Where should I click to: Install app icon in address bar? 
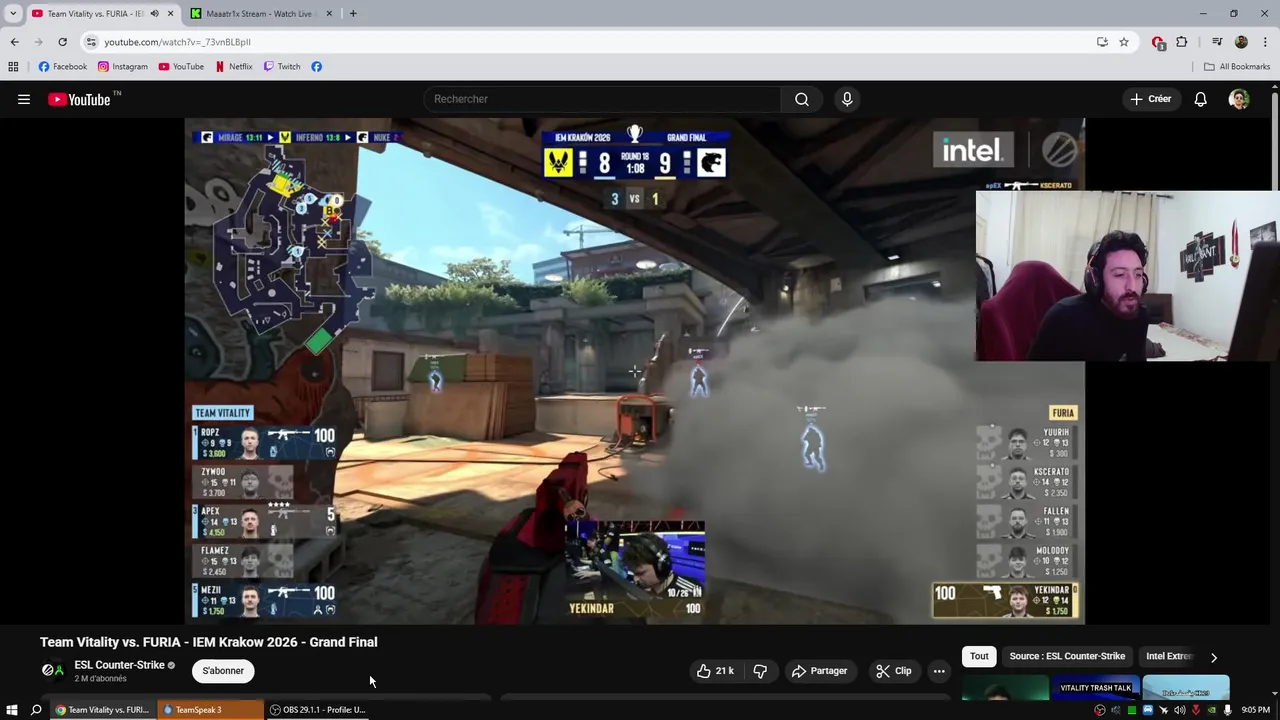click(x=1102, y=42)
